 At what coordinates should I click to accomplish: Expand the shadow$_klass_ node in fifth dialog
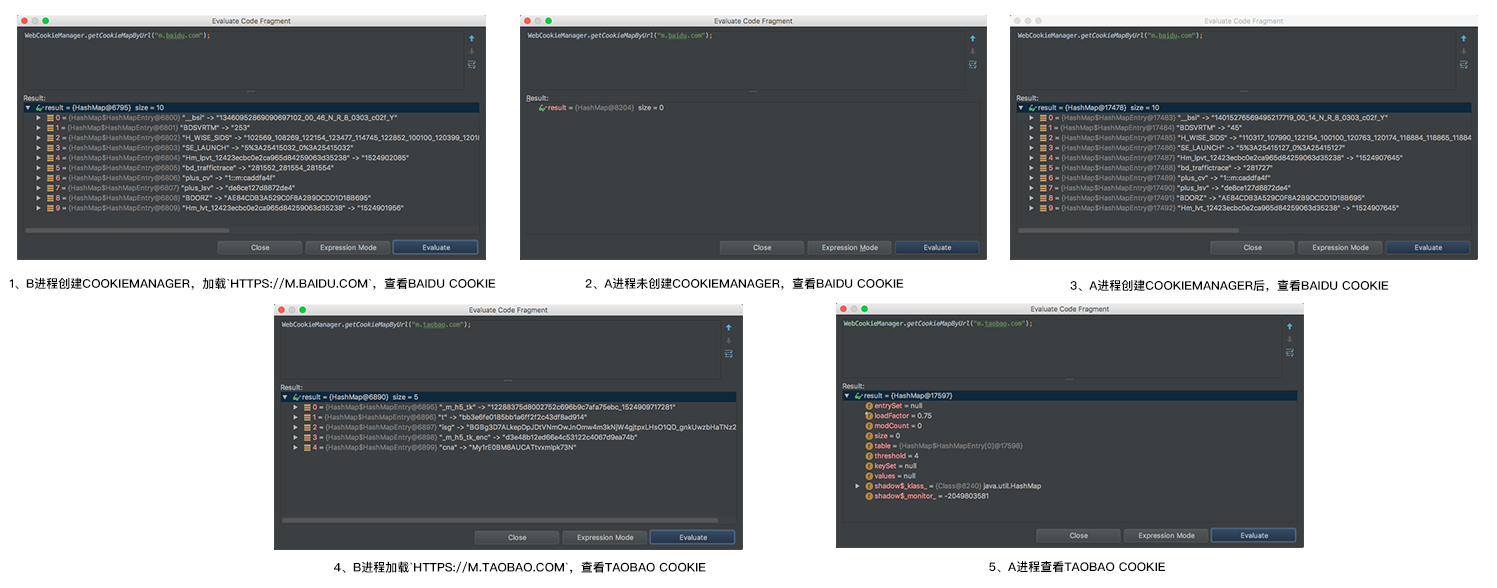(x=857, y=486)
